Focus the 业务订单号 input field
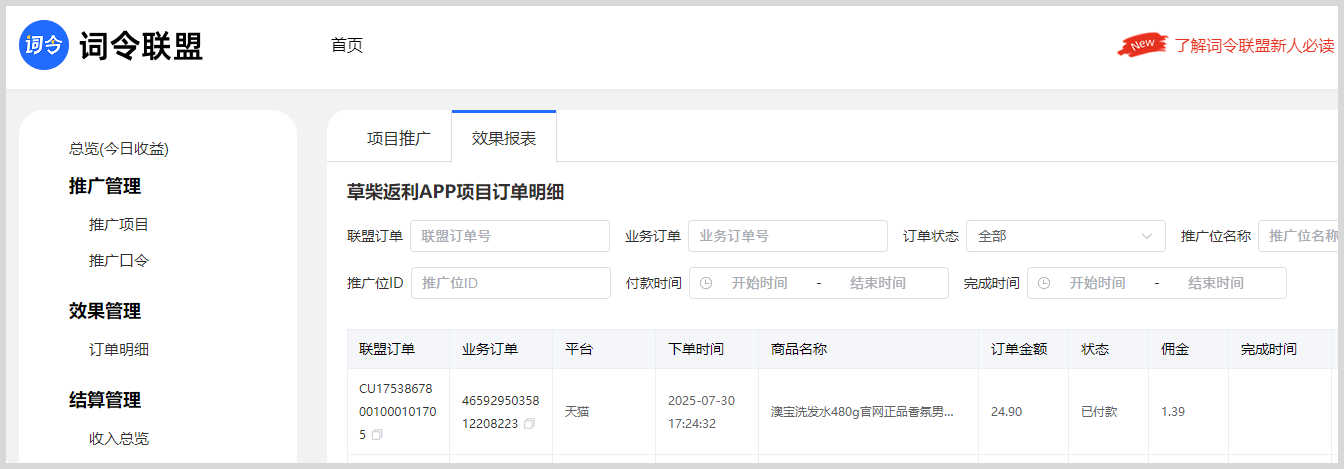Image resolution: width=1344 pixels, height=469 pixels. tap(788, 236)
